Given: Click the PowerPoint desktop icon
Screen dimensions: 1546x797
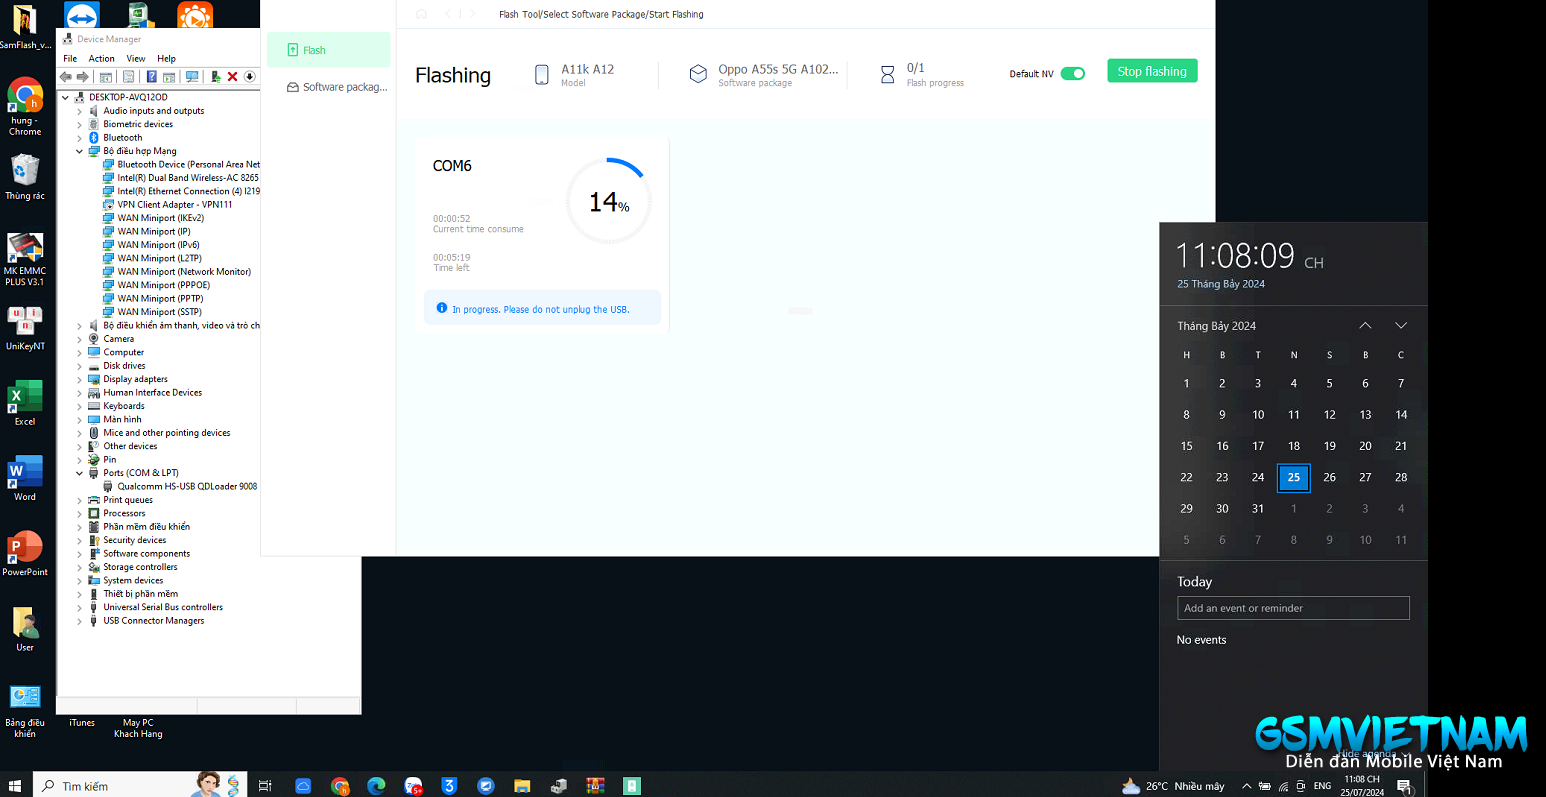Looking at the screenshot, I should (25, 553).
